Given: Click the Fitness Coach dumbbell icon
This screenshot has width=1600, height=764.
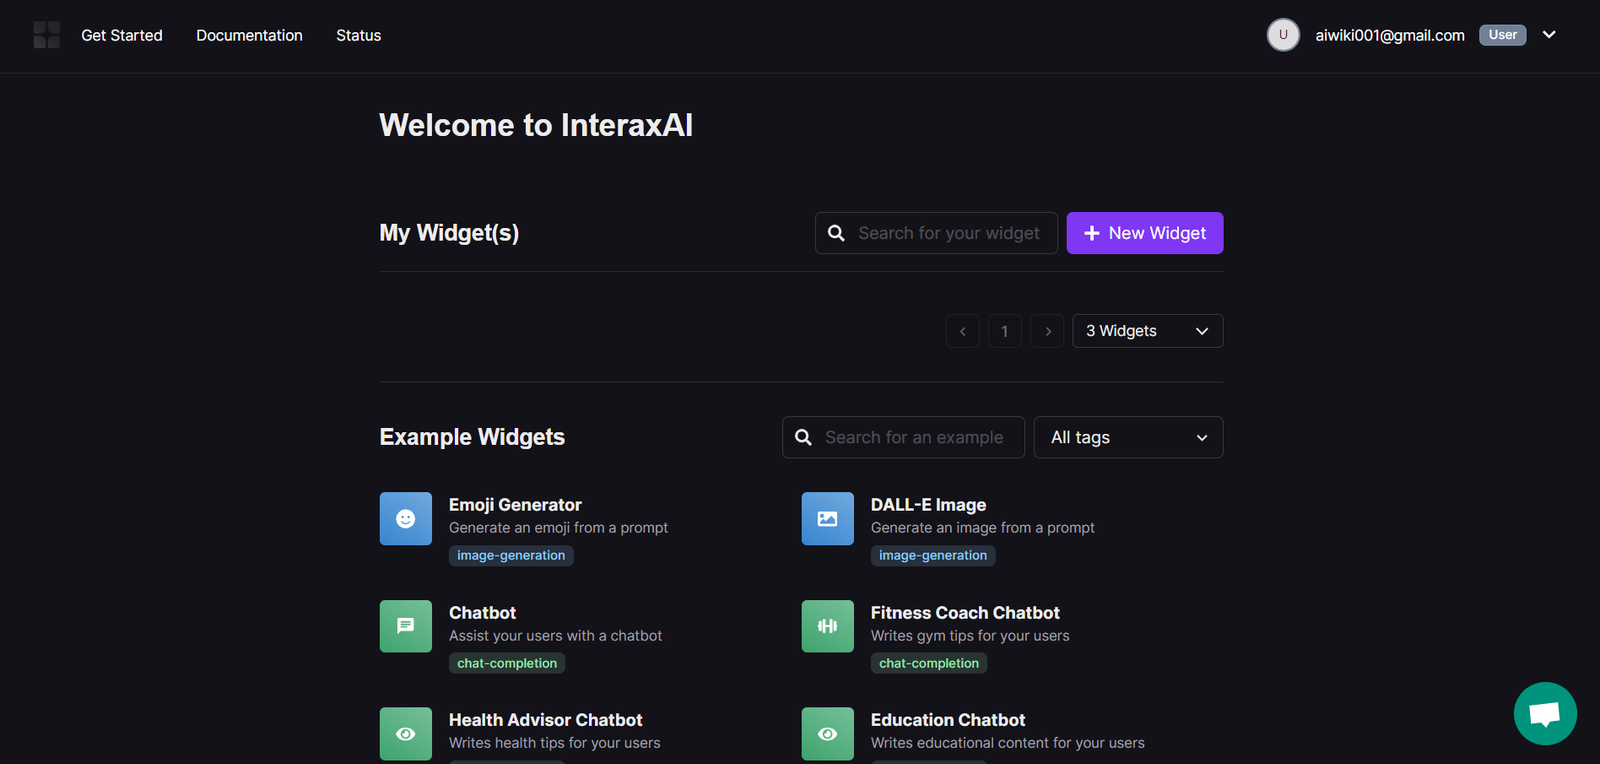Looking at the screenshot, I should (828, 626).
